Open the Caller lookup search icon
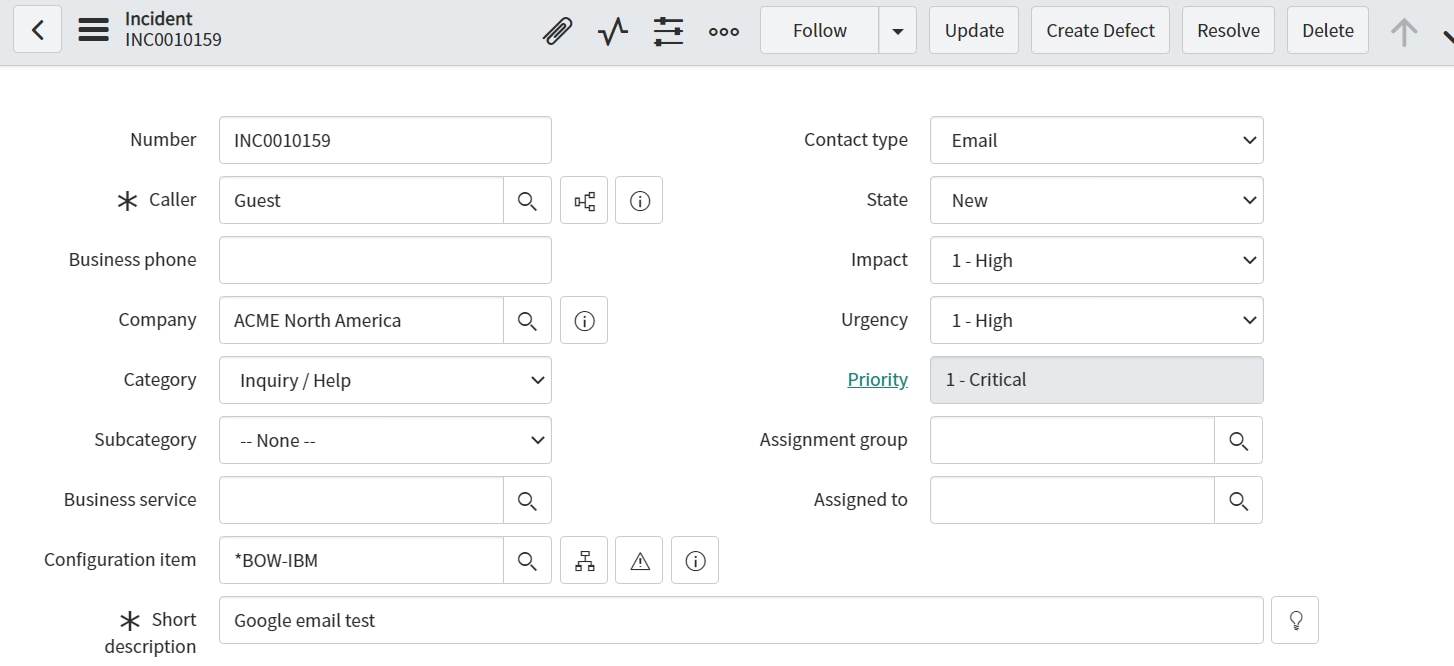The image size is (1454, 666). pos(527,200)
